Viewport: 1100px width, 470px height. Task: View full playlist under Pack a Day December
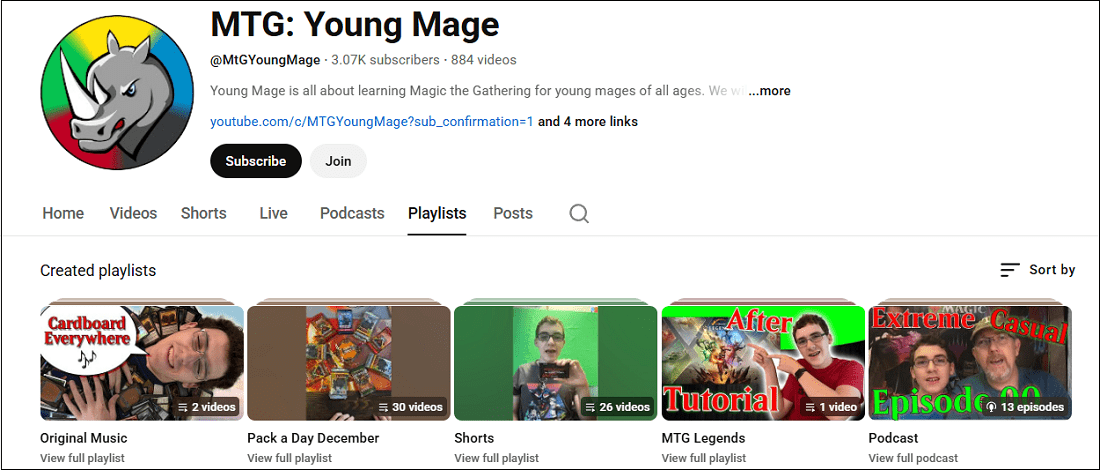click(x=289, y=458)
